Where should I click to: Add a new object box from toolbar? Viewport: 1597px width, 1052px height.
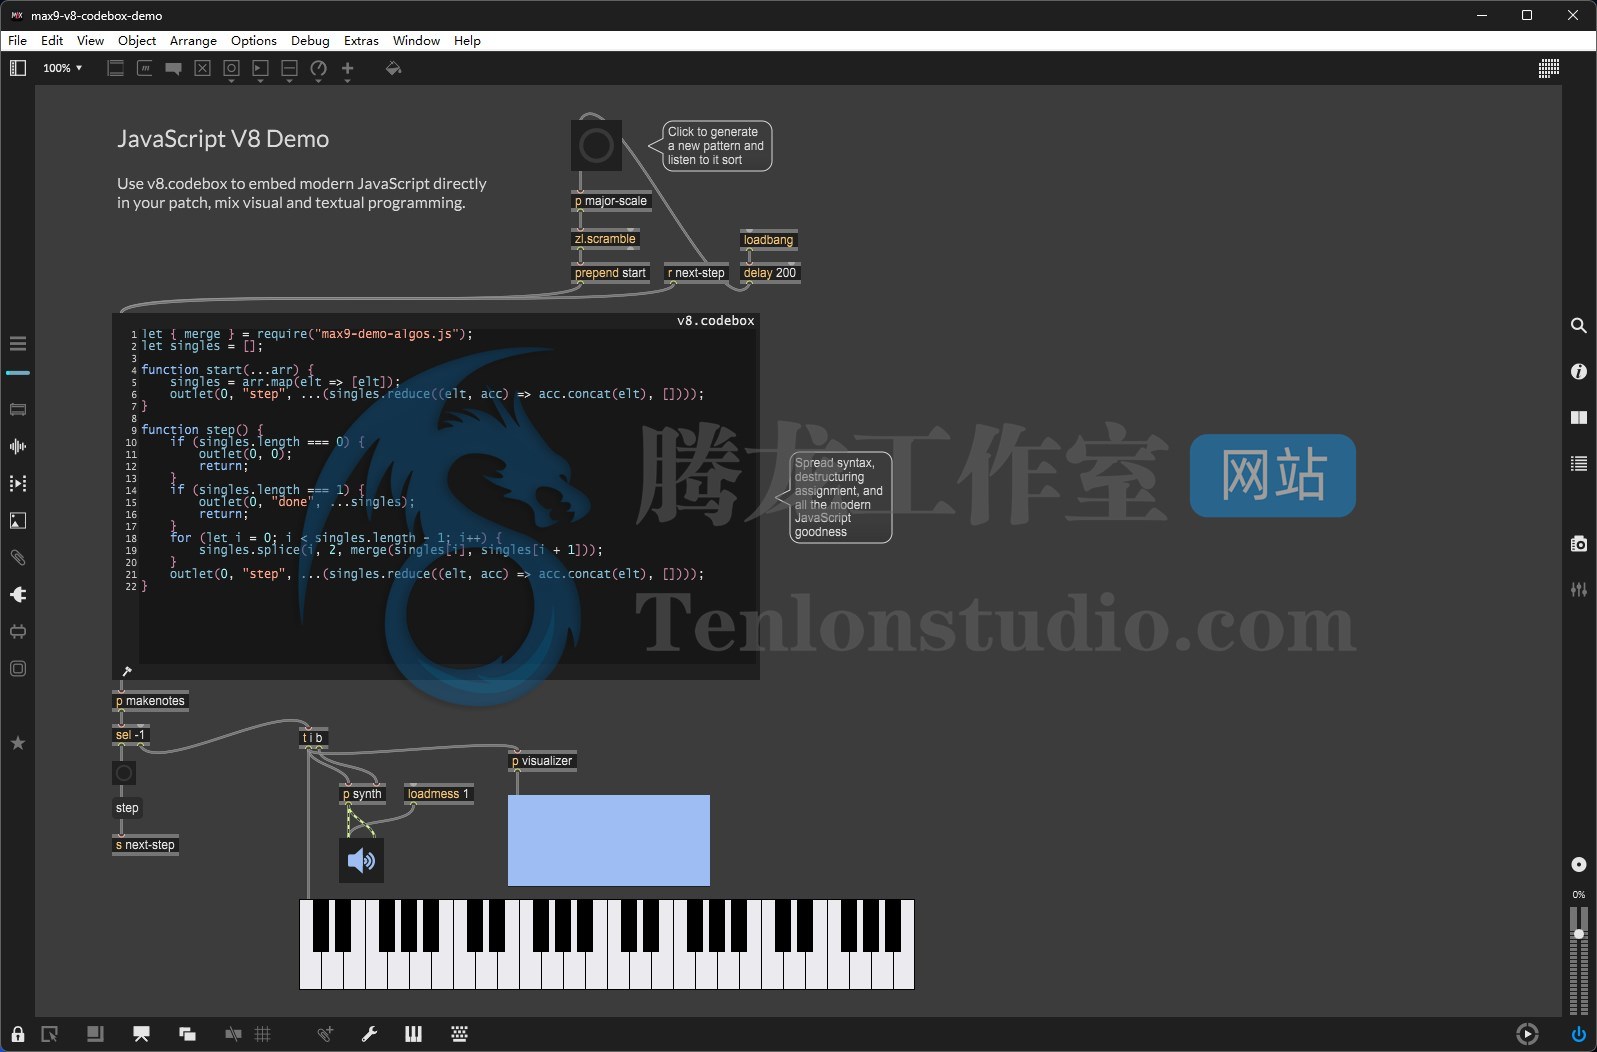pos(116,68)
